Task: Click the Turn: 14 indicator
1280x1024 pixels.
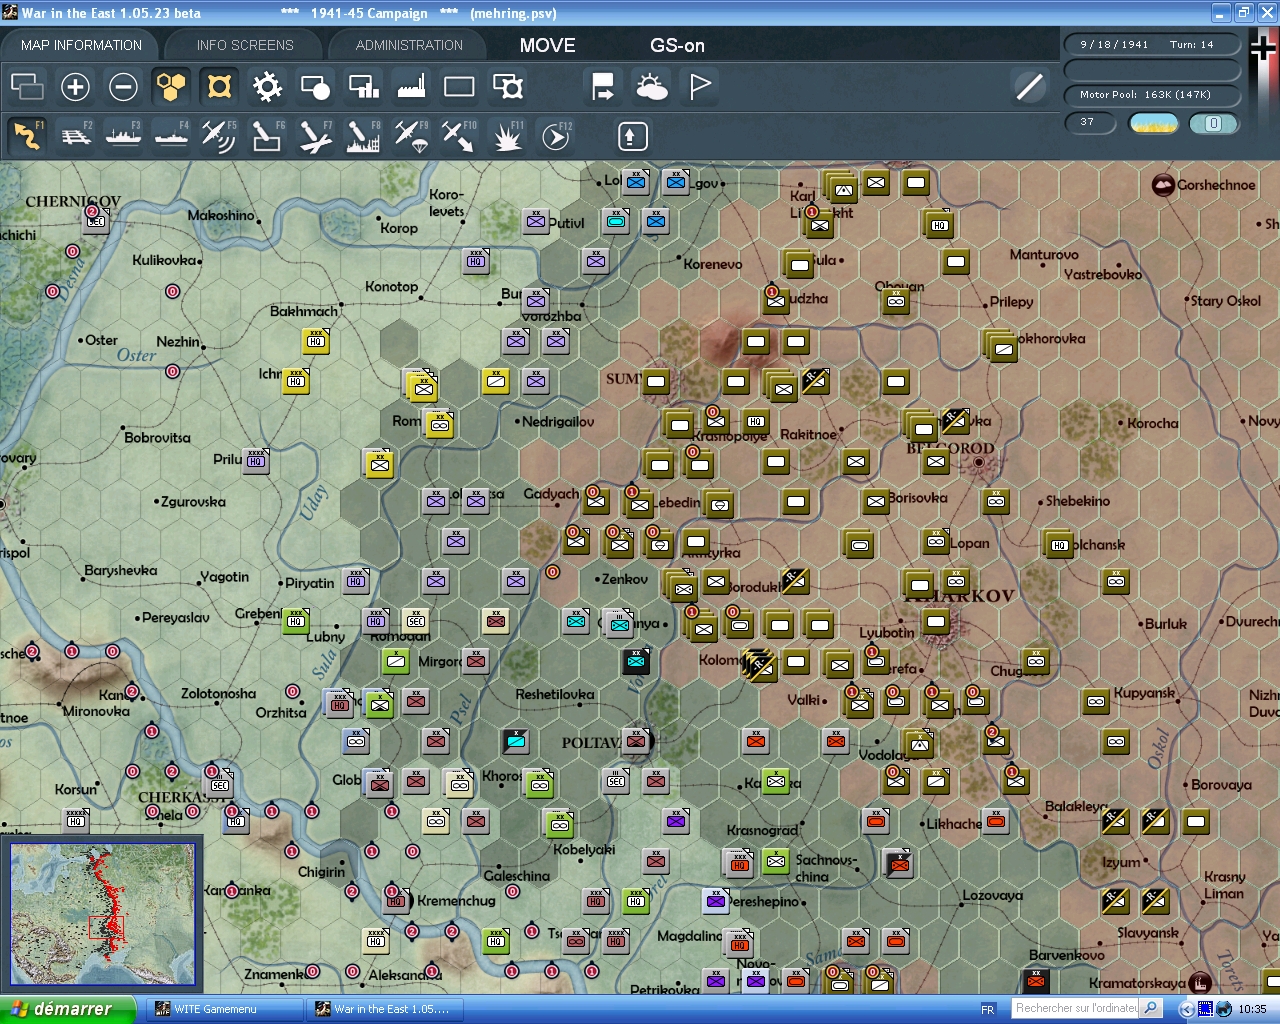Action: [1191, 44]
